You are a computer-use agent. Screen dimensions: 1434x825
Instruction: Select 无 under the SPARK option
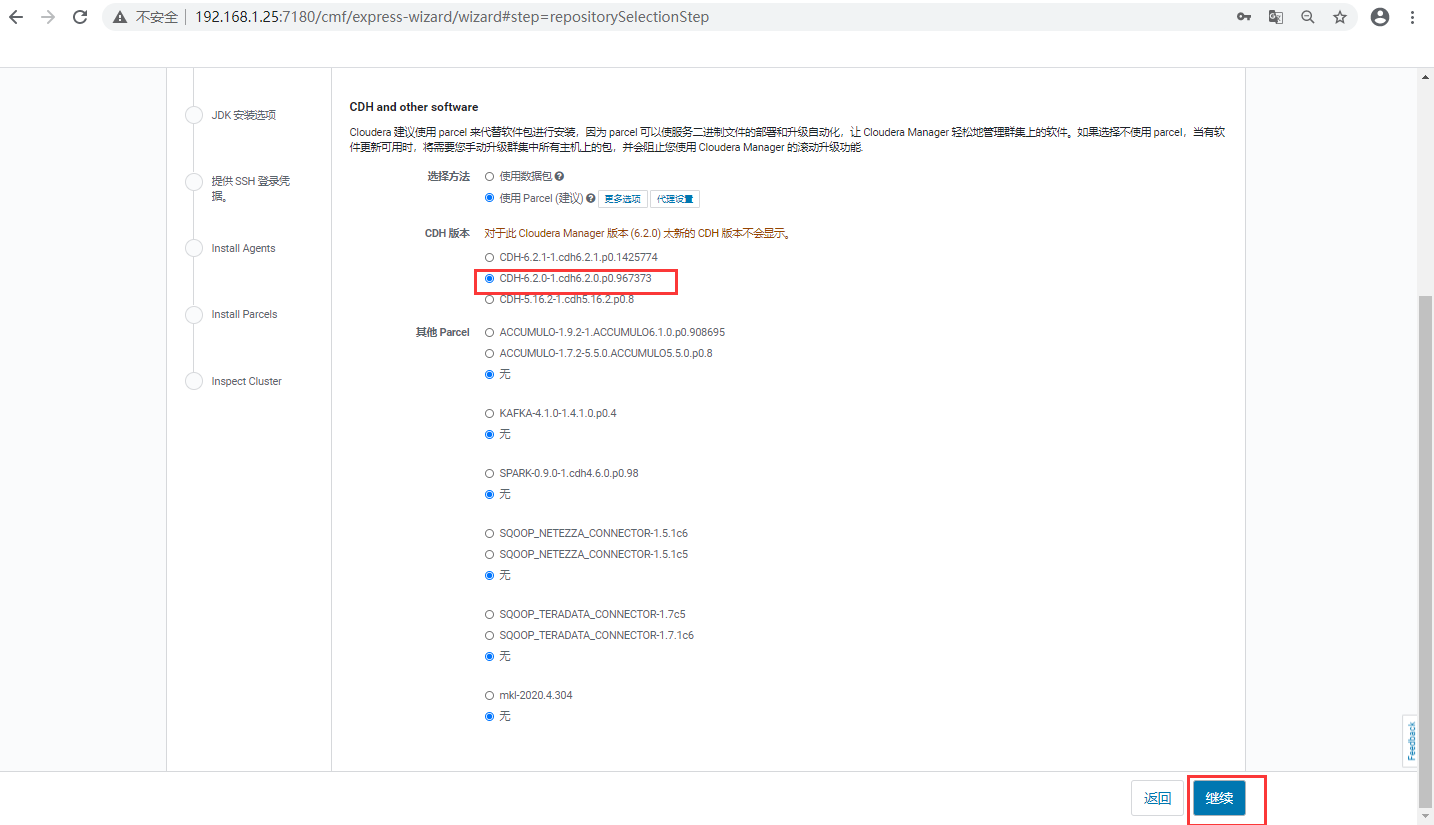pyautogui.click(x=489, y=494)
